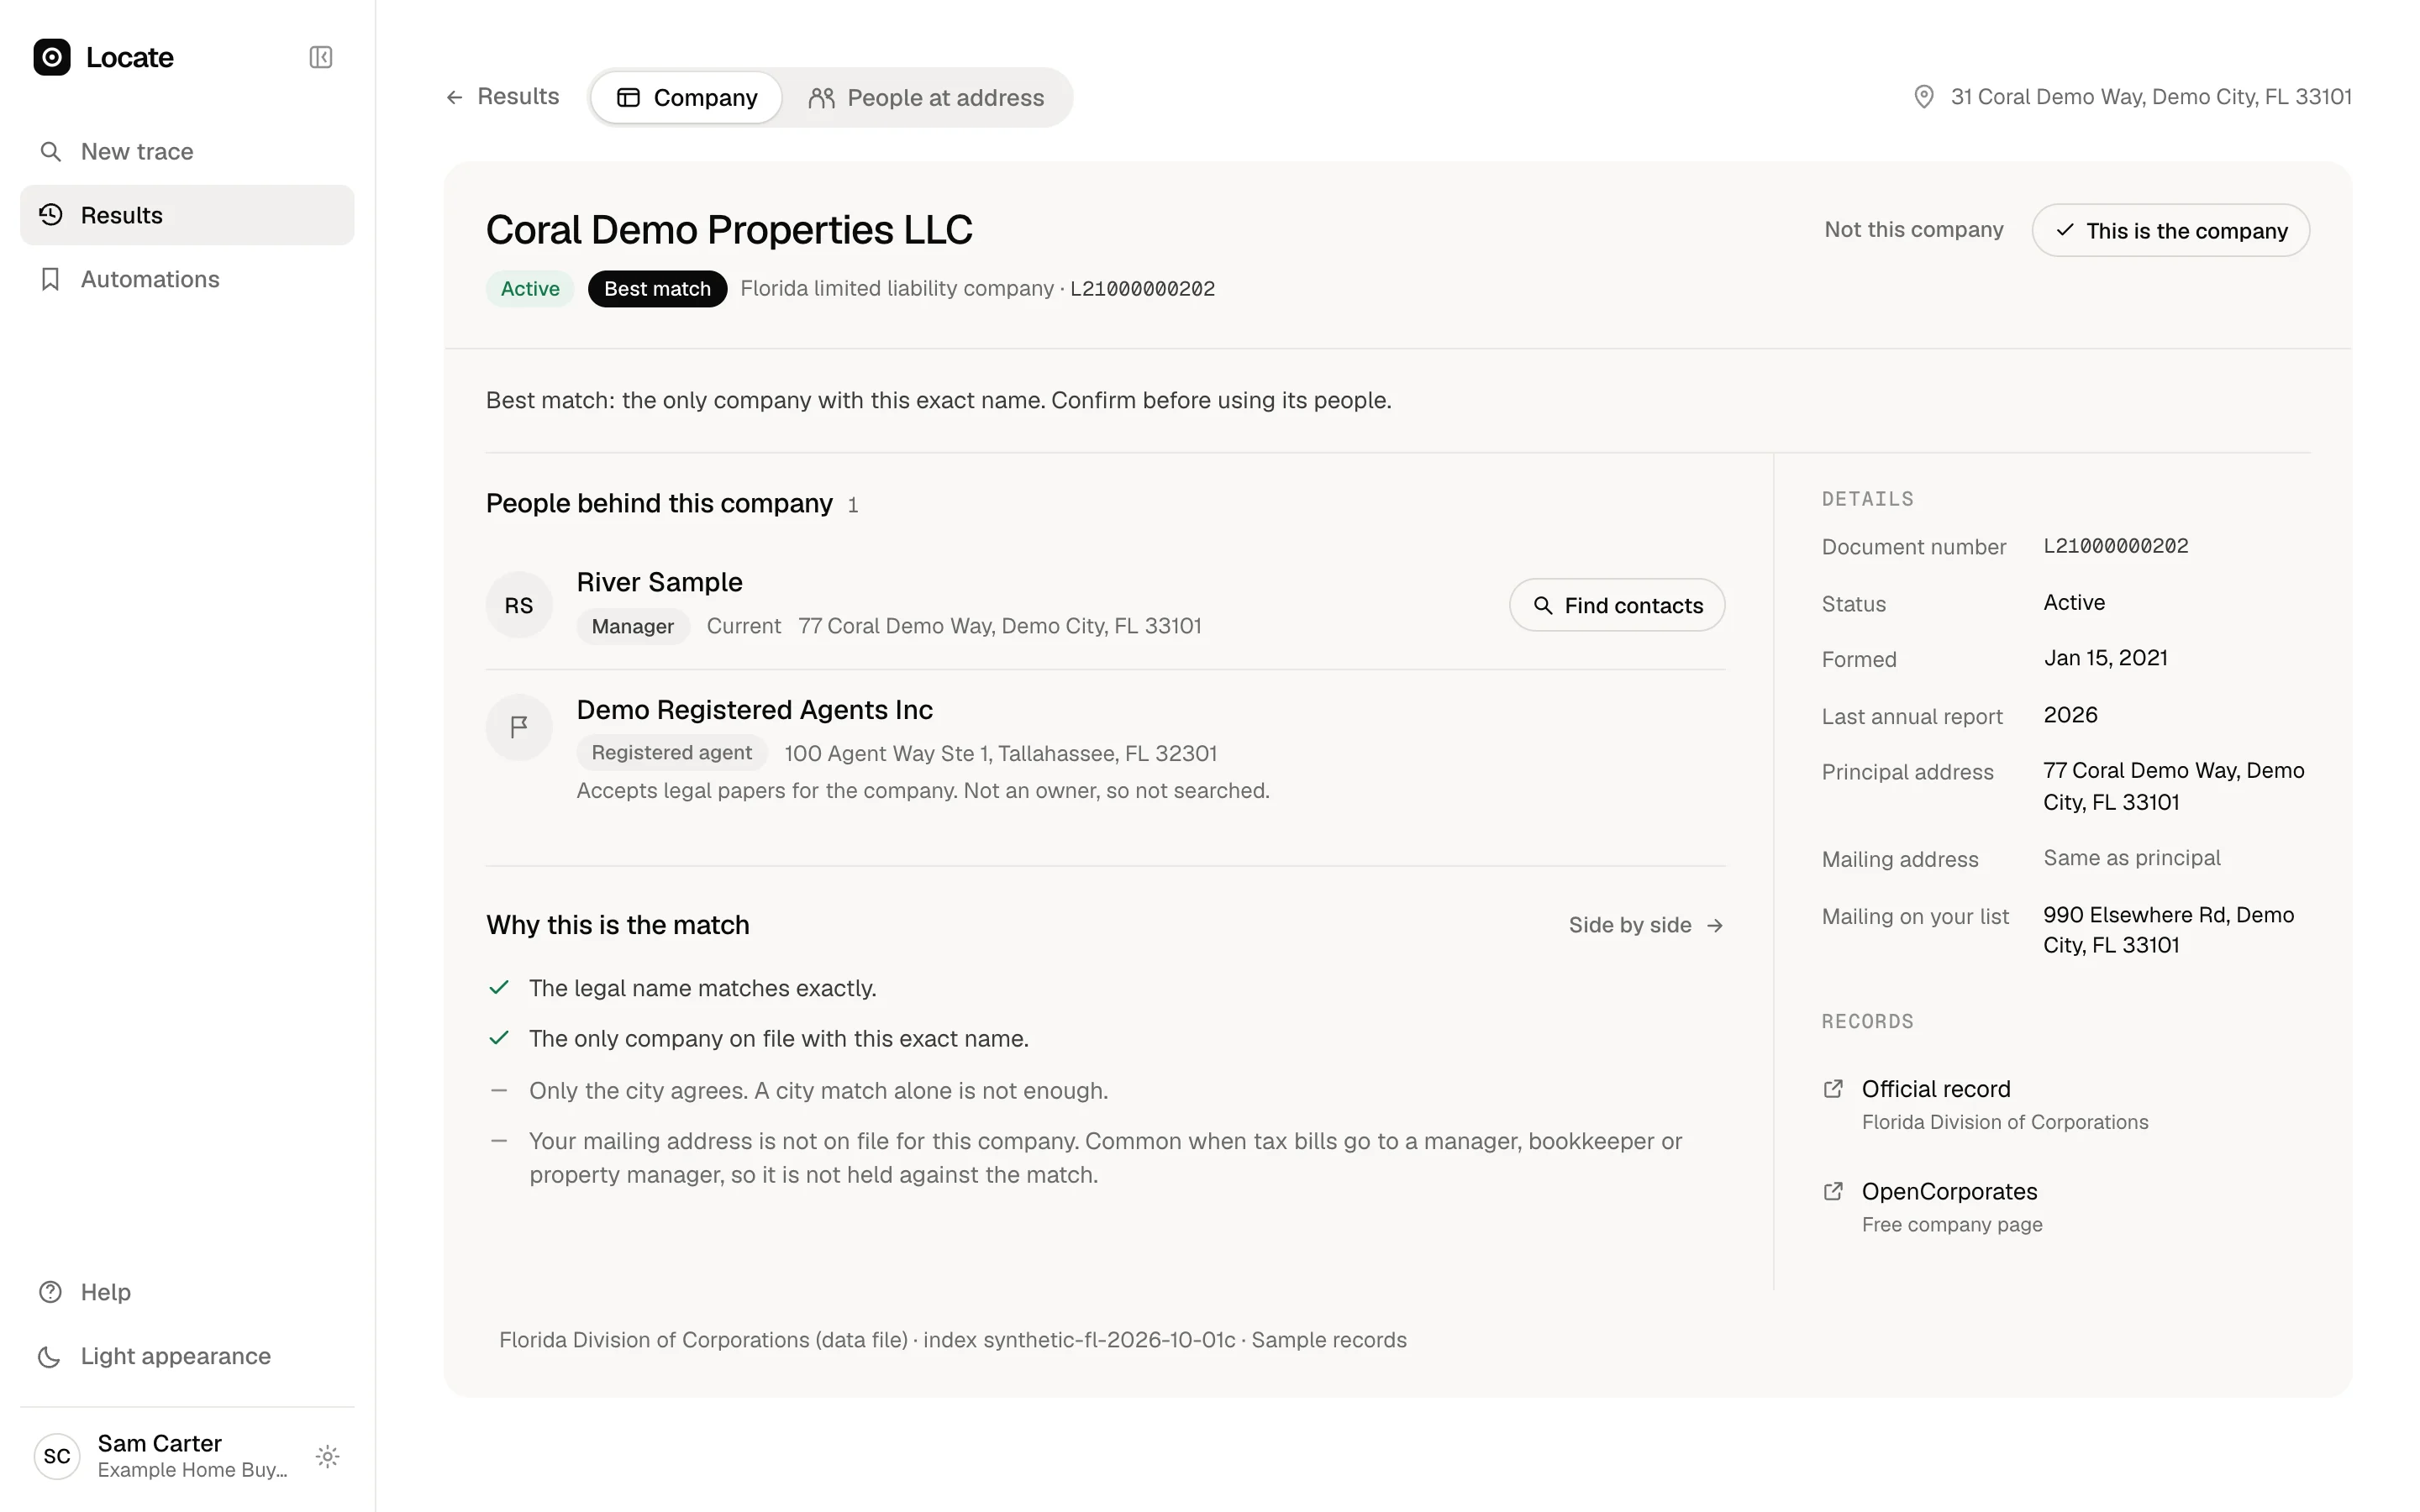Click the search icon beside New trace

point(50,151)
